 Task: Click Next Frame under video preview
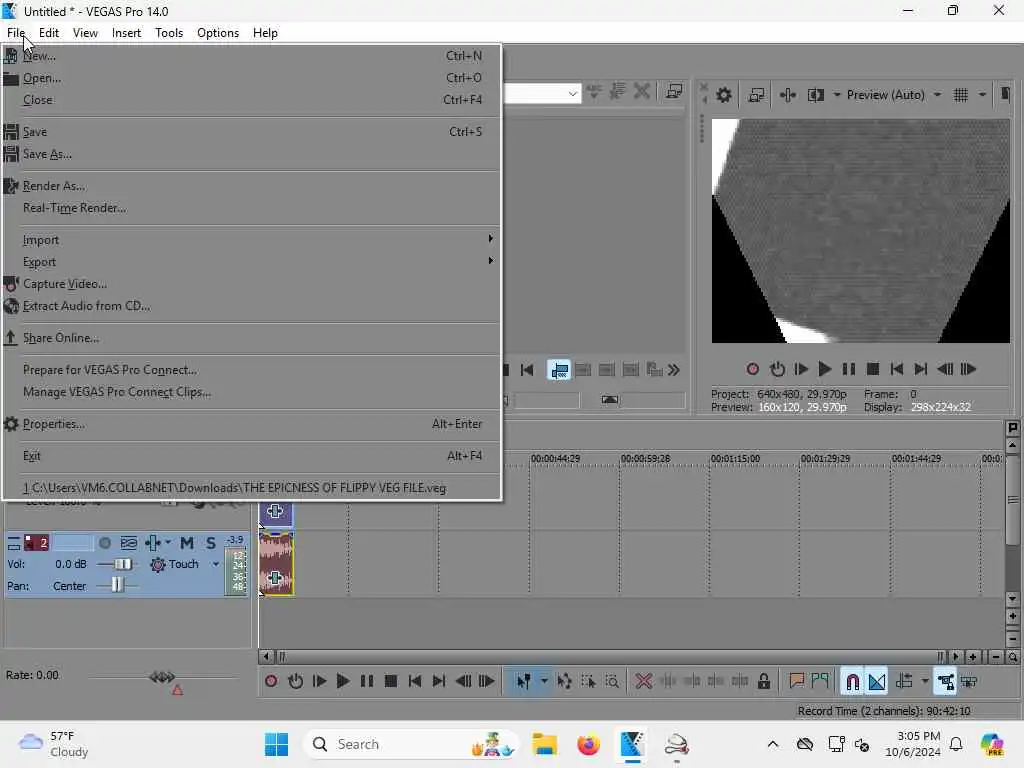point(968,370)
